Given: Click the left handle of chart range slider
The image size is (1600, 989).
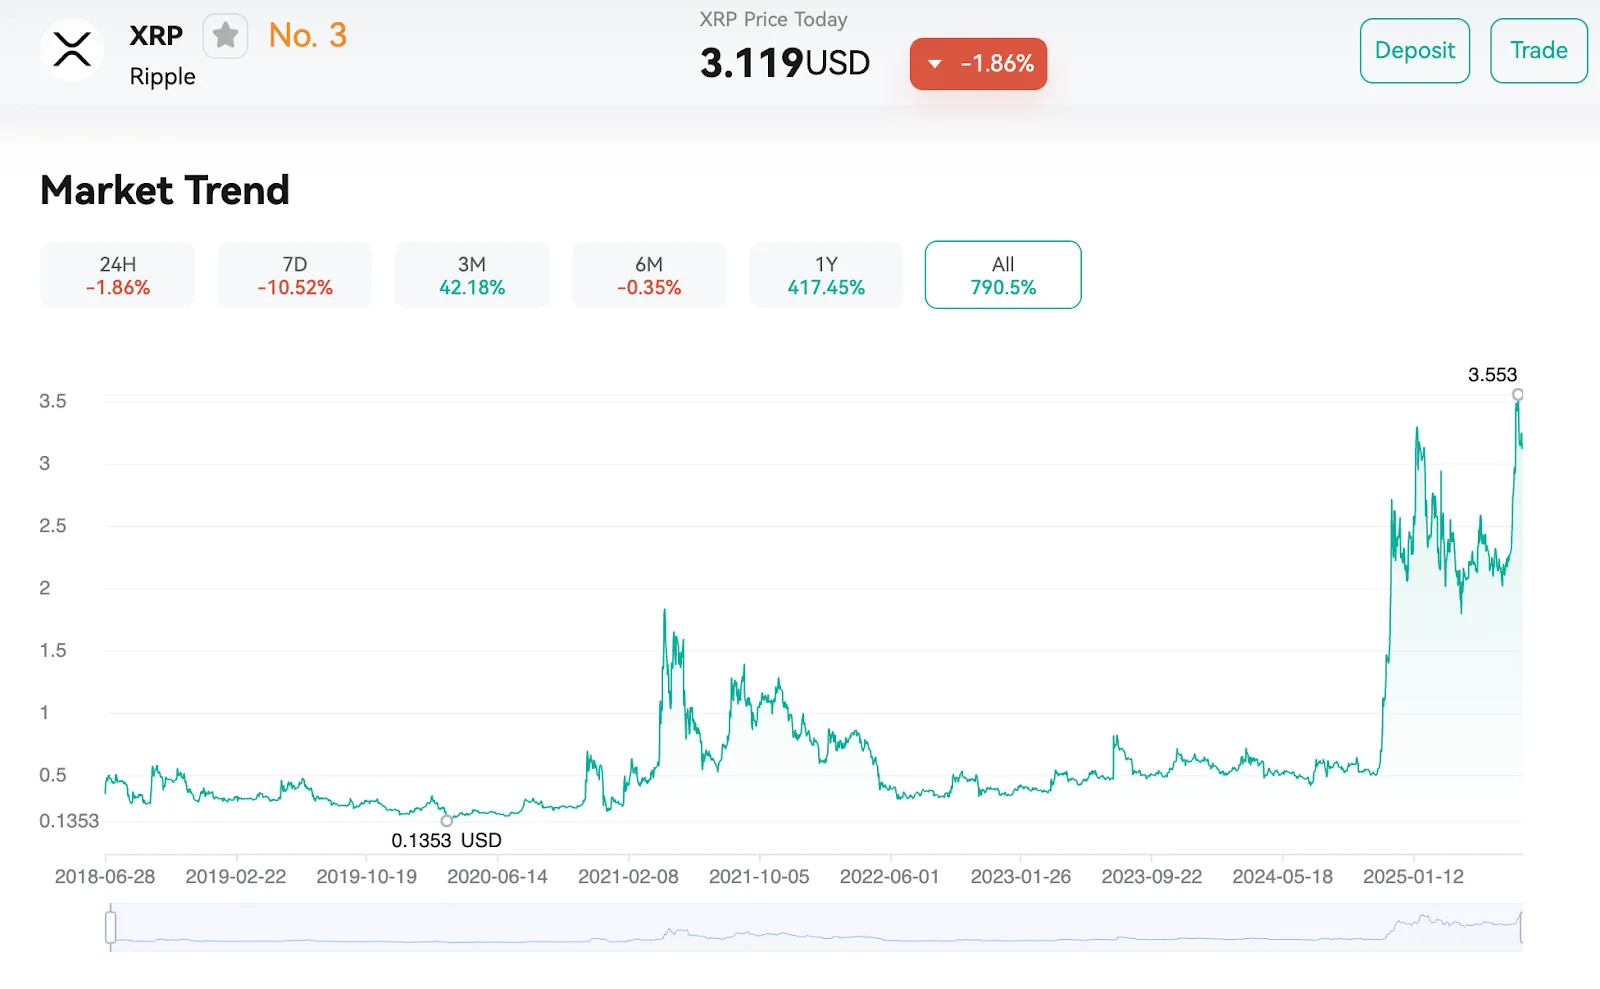Looking at the screenshot, I should coord(111,927).
